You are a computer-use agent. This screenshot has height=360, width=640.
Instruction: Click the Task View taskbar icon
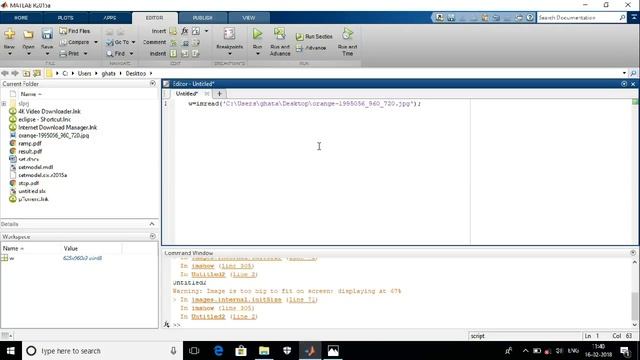(x=194, y=351)
